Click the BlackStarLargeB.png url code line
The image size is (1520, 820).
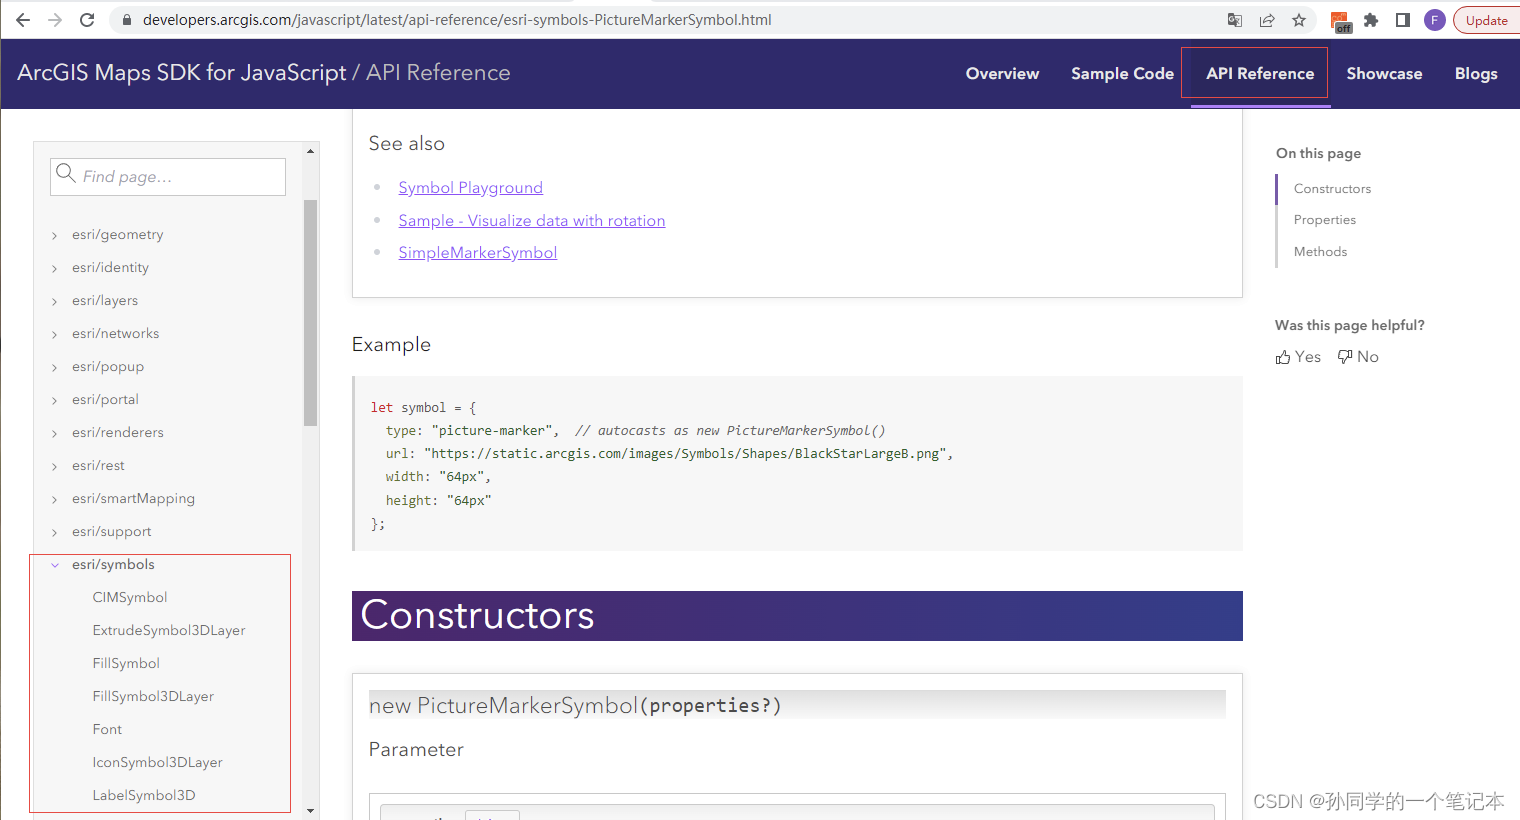[x=670, y=454]
